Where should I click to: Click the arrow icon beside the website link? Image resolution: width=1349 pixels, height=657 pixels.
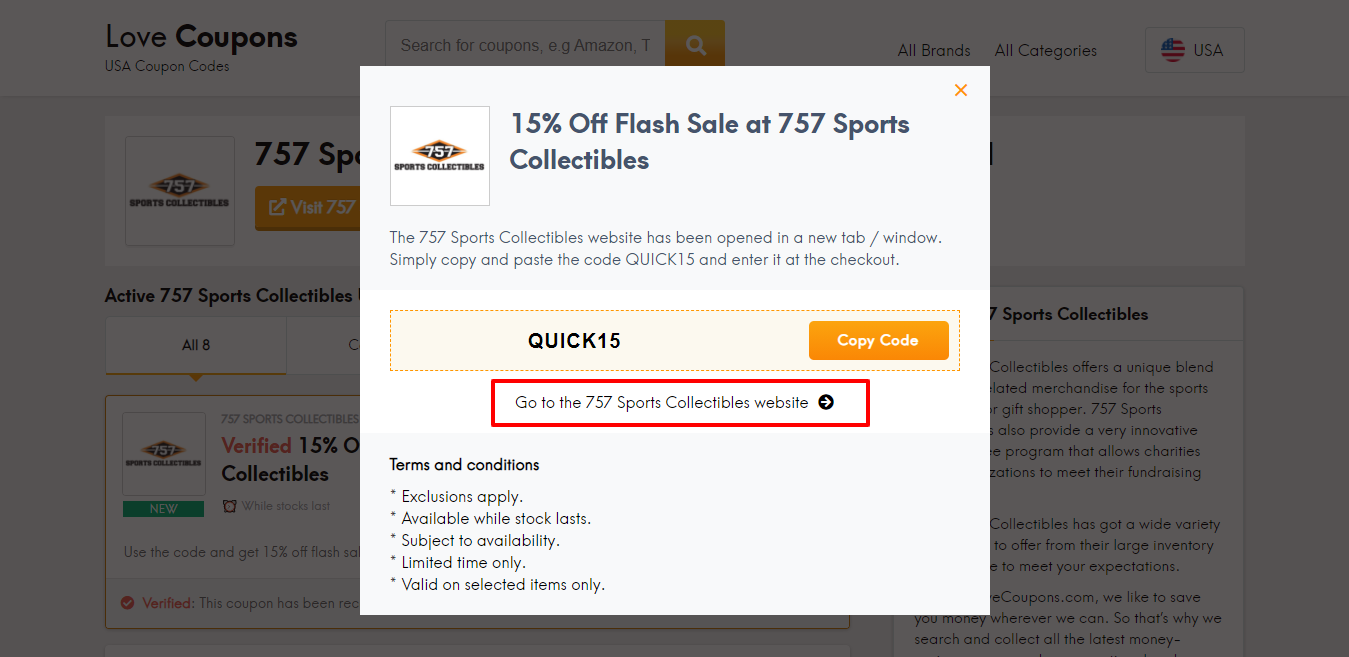[826, 402]
